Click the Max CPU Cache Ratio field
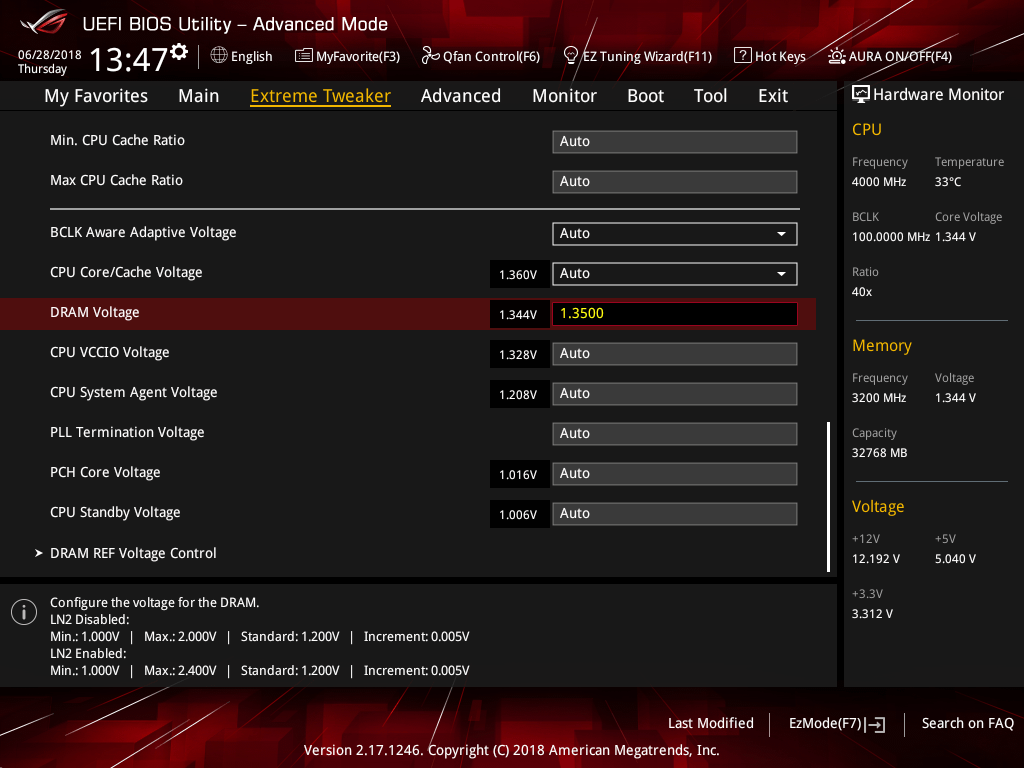 click(x=675, y=182)
